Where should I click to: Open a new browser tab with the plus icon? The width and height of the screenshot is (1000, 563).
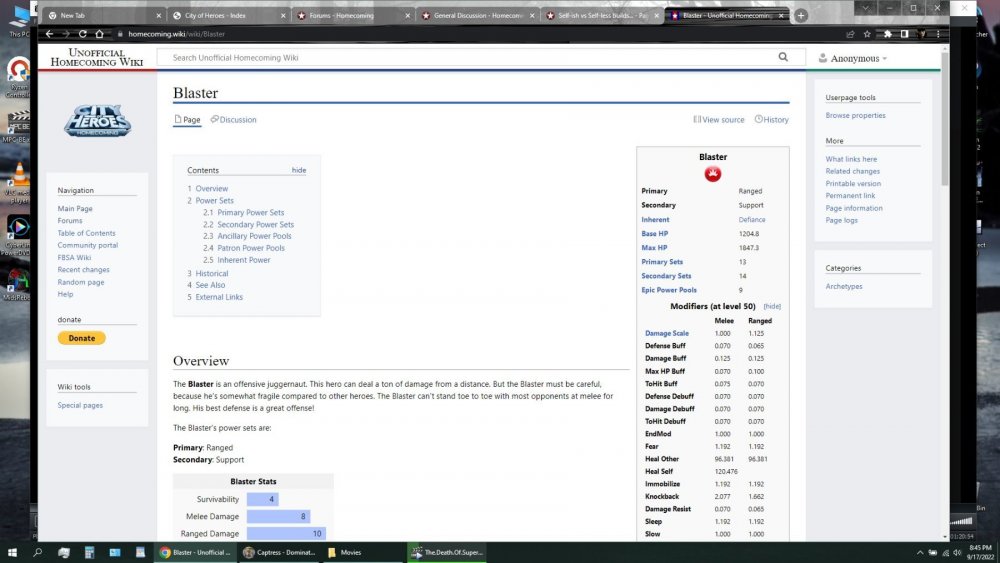pos(800,16)
